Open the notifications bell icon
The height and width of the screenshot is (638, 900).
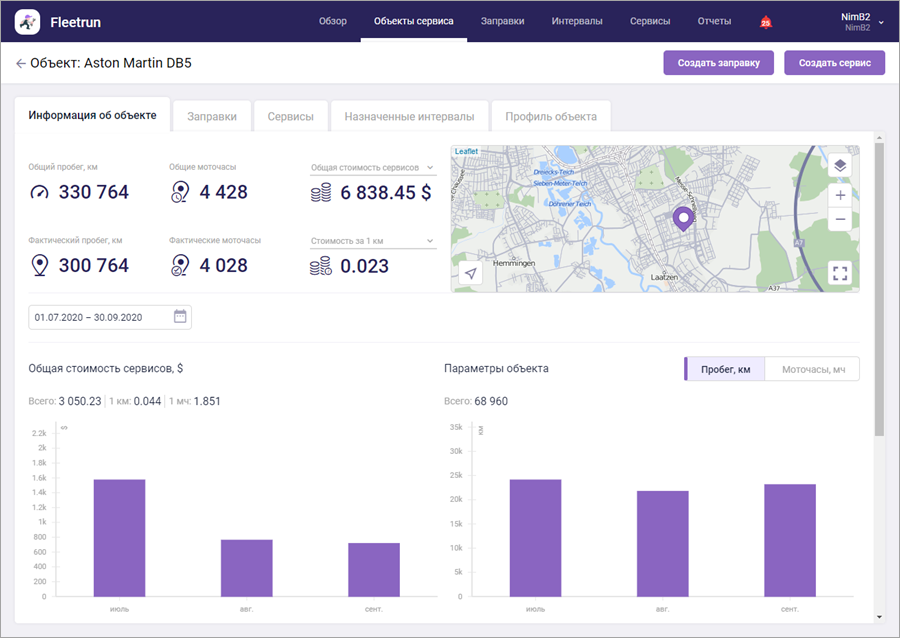pos(766,22)
